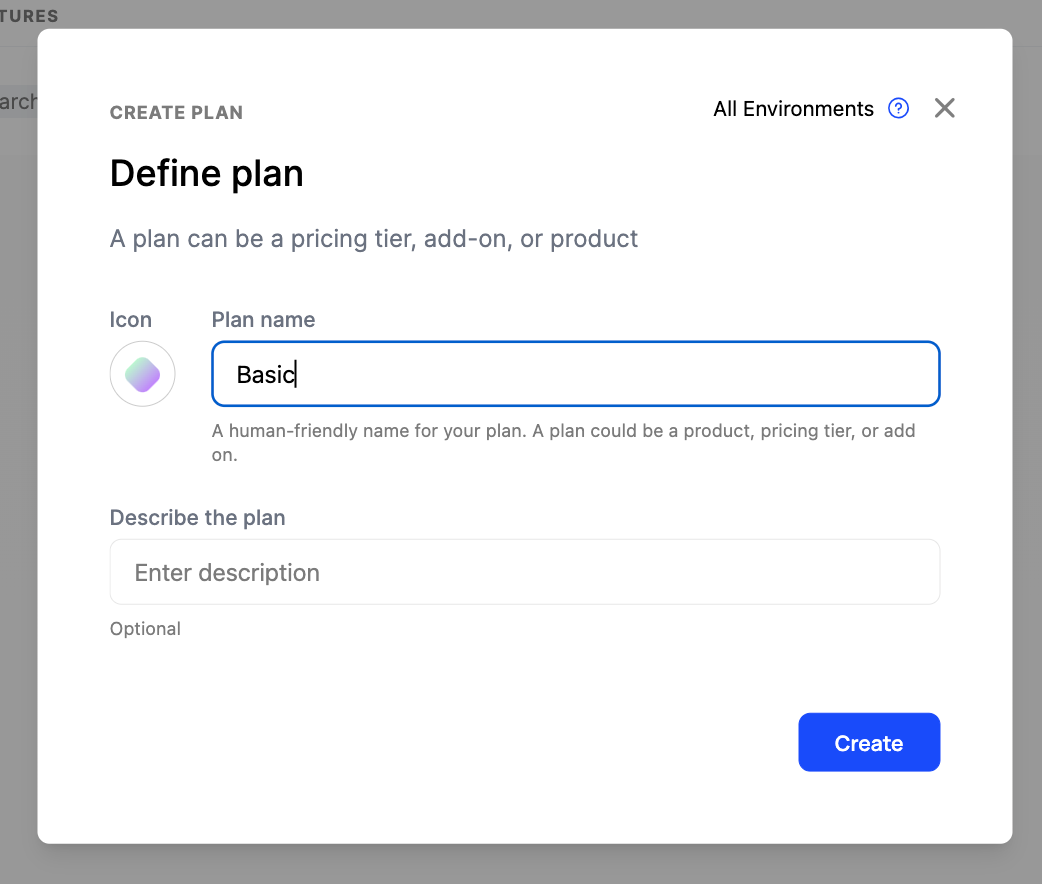Close the Create Plan dialog
The width and height of the screenshot is (1042, 884).
point(945,108)
